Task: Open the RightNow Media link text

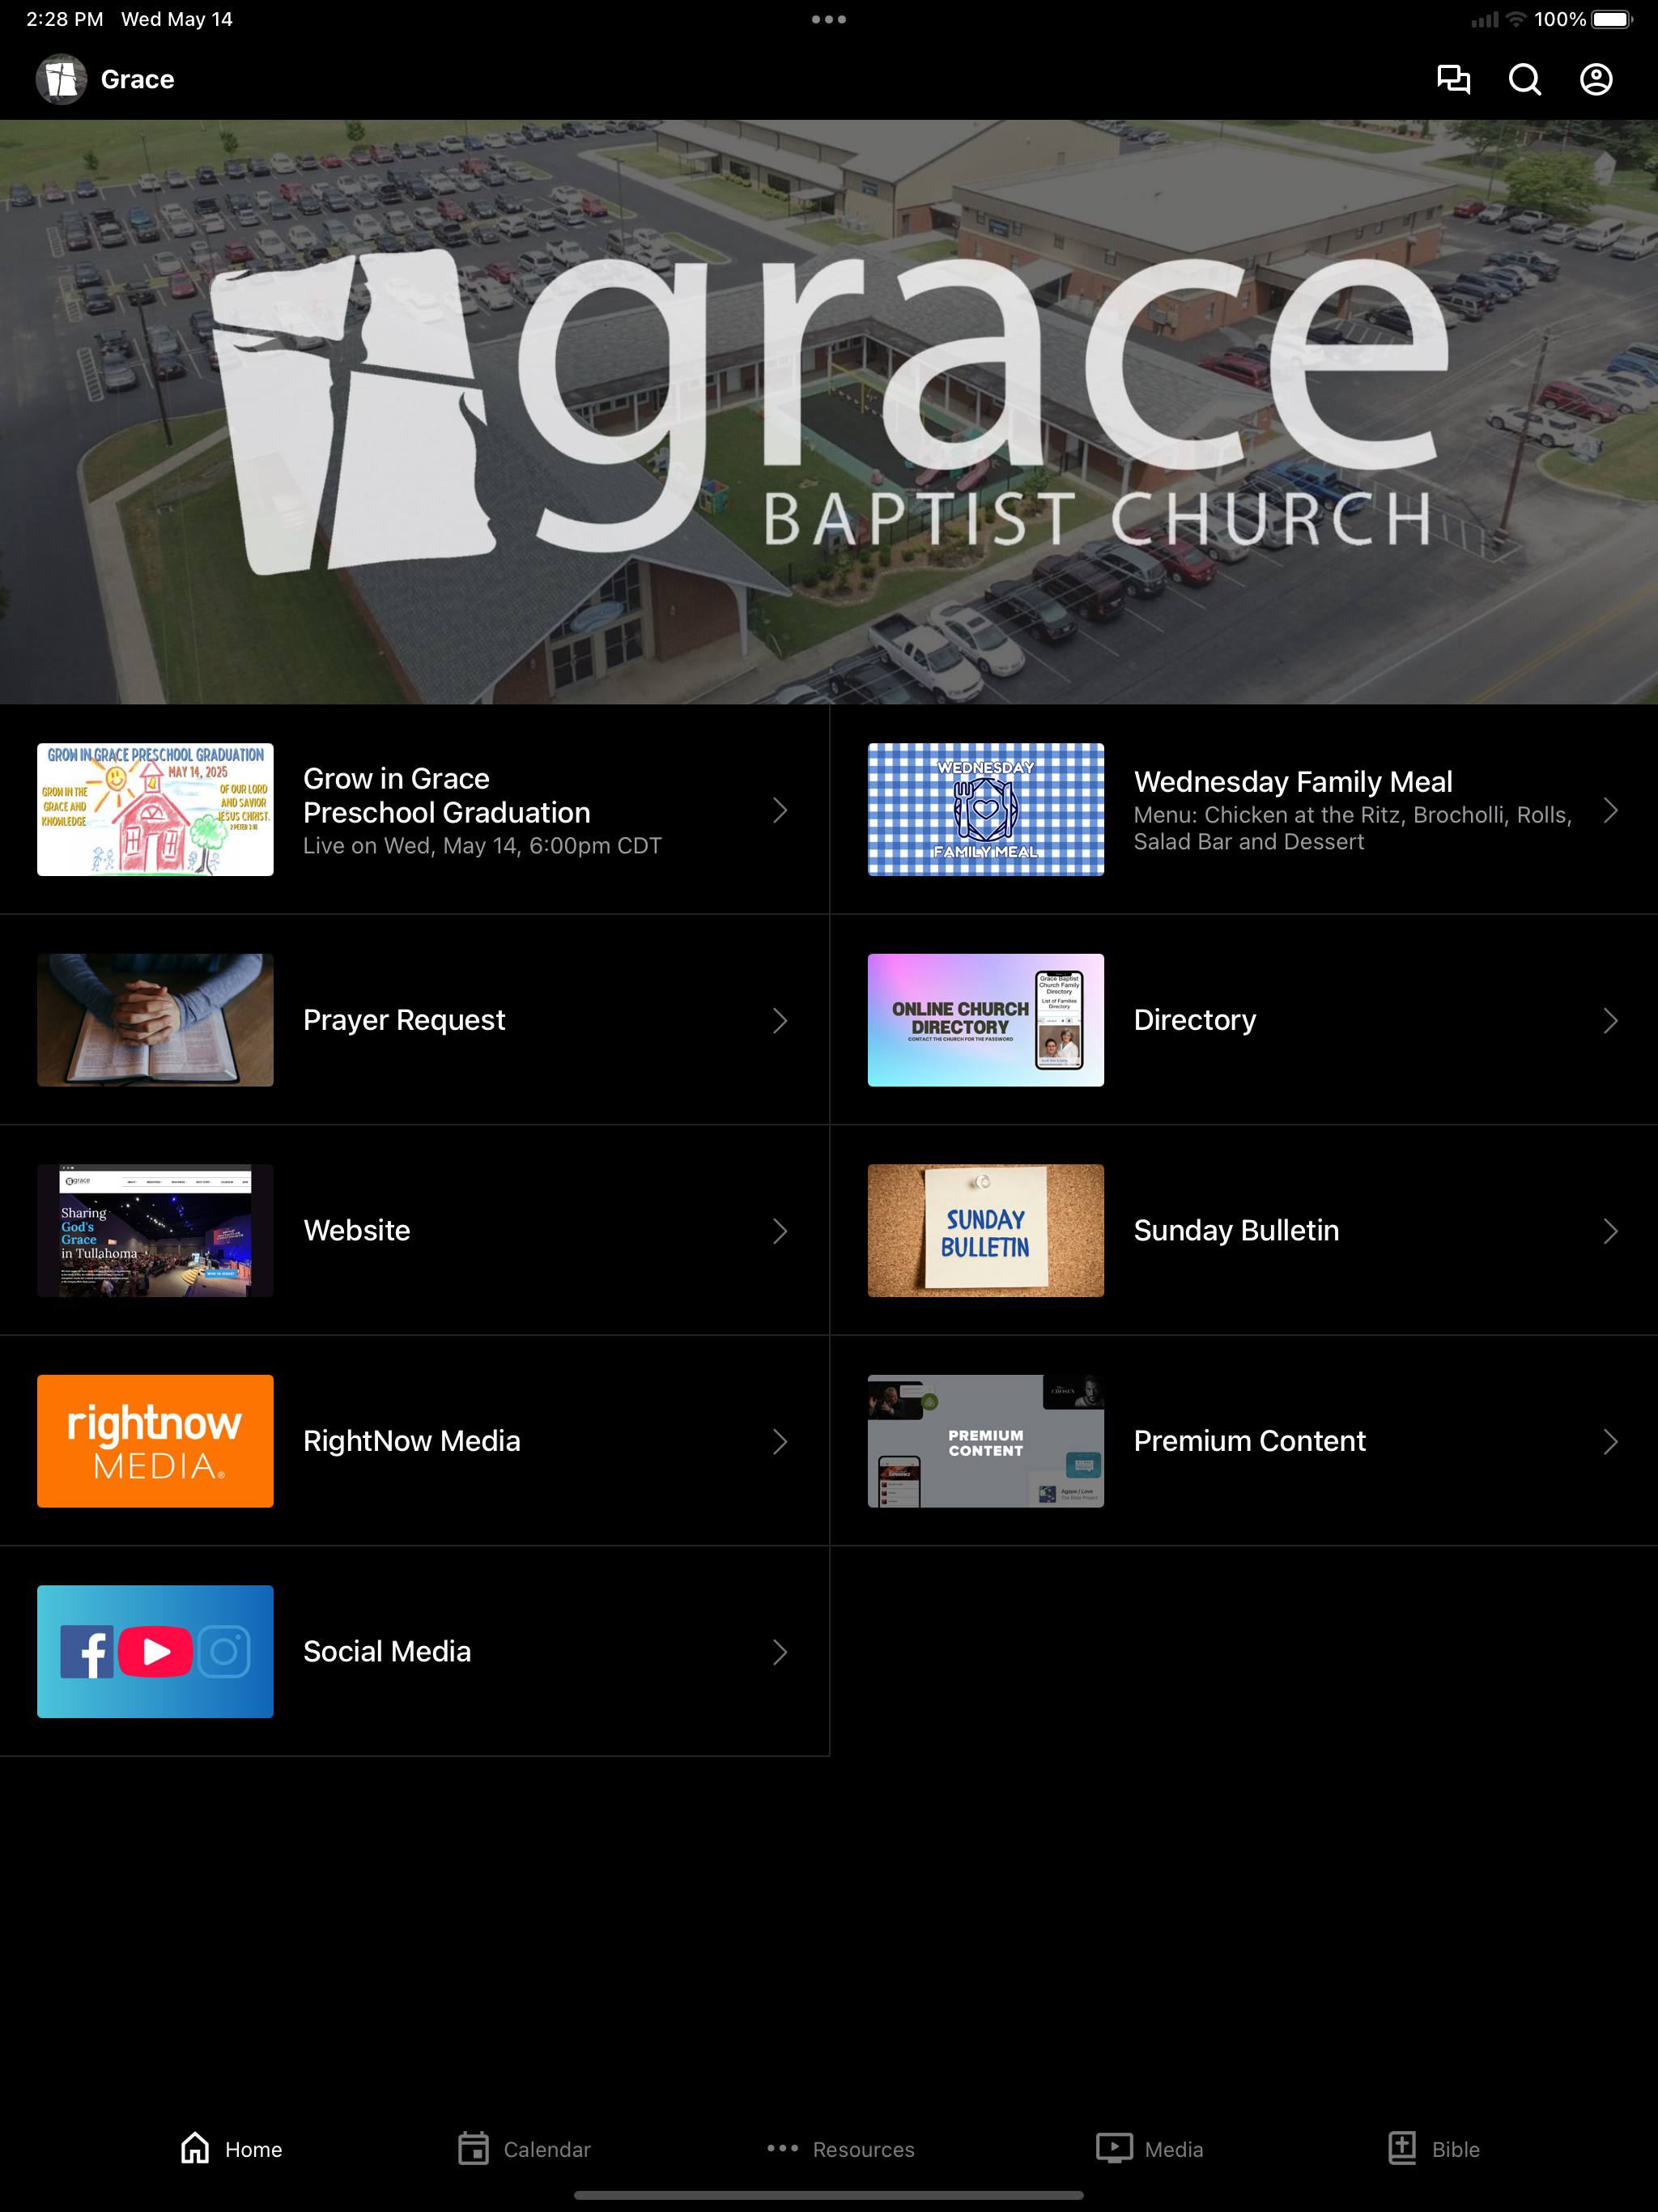Action: click(412, 1441)
